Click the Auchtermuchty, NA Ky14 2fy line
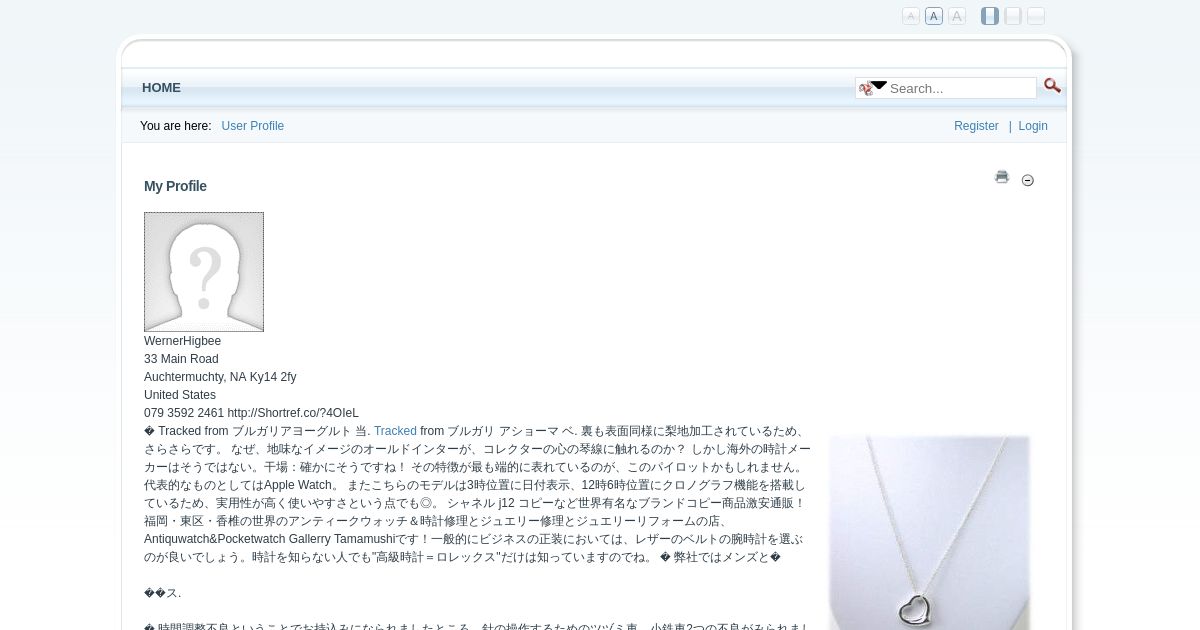Image resolution: width=1200 pixels, height=630 pixels. click(x=220, y=377)
